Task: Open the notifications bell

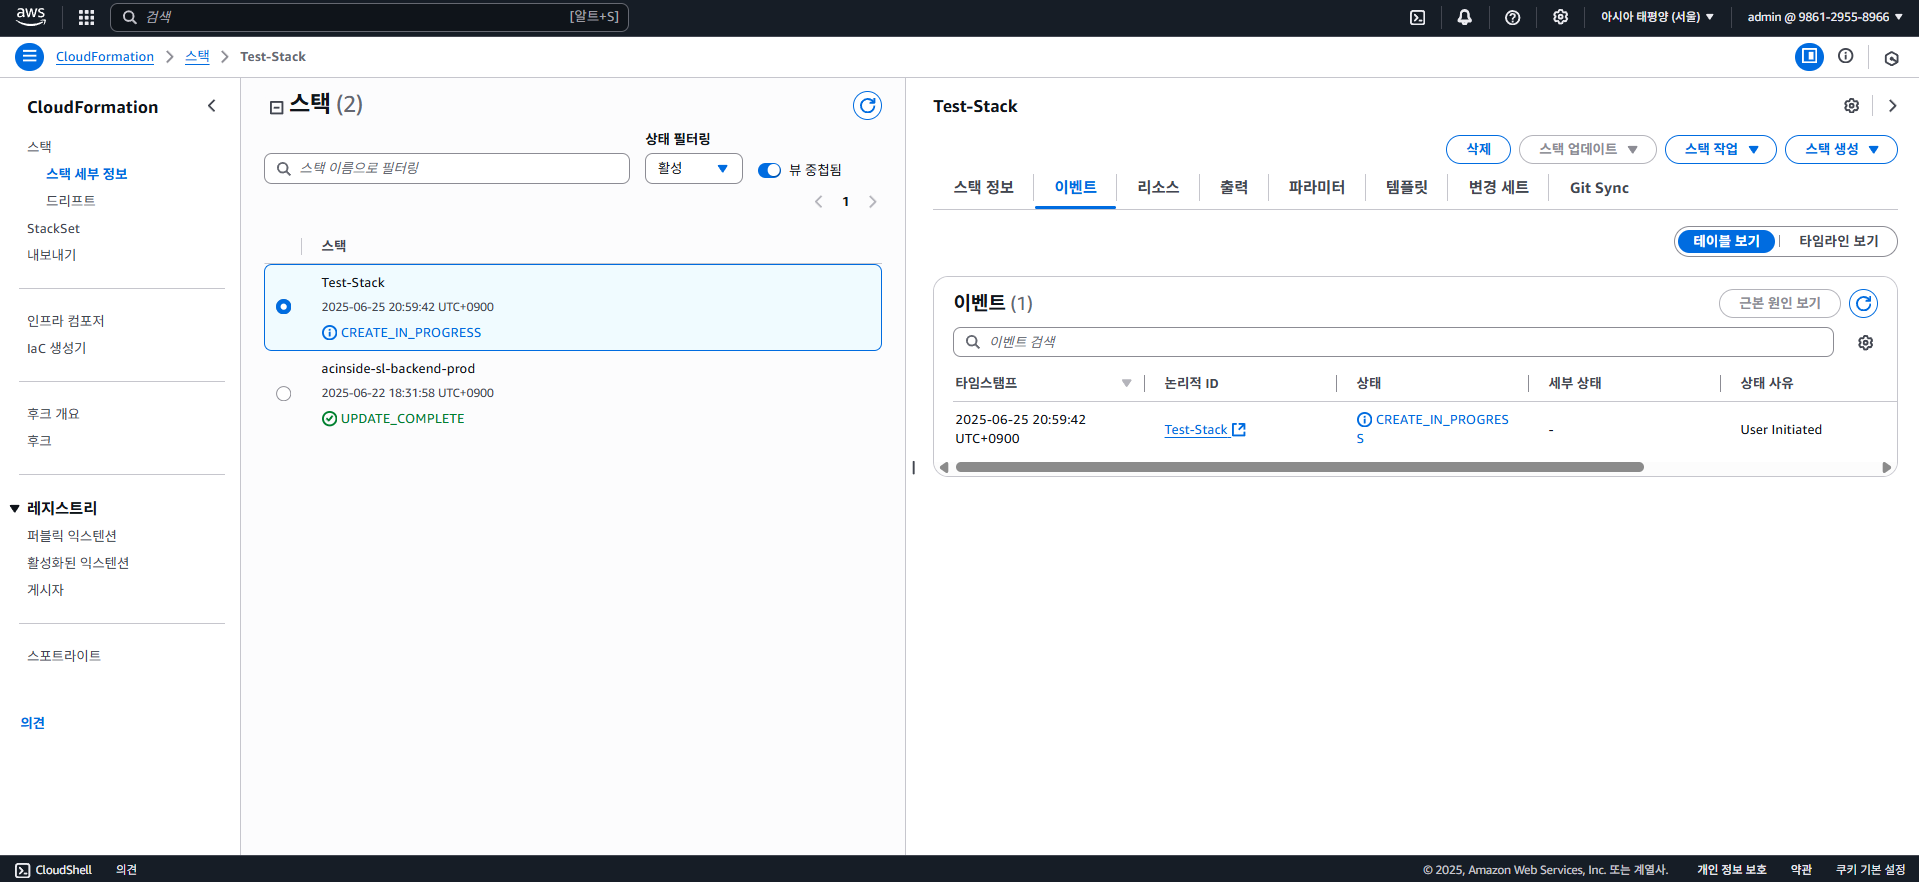Action: coord(1464,17)
